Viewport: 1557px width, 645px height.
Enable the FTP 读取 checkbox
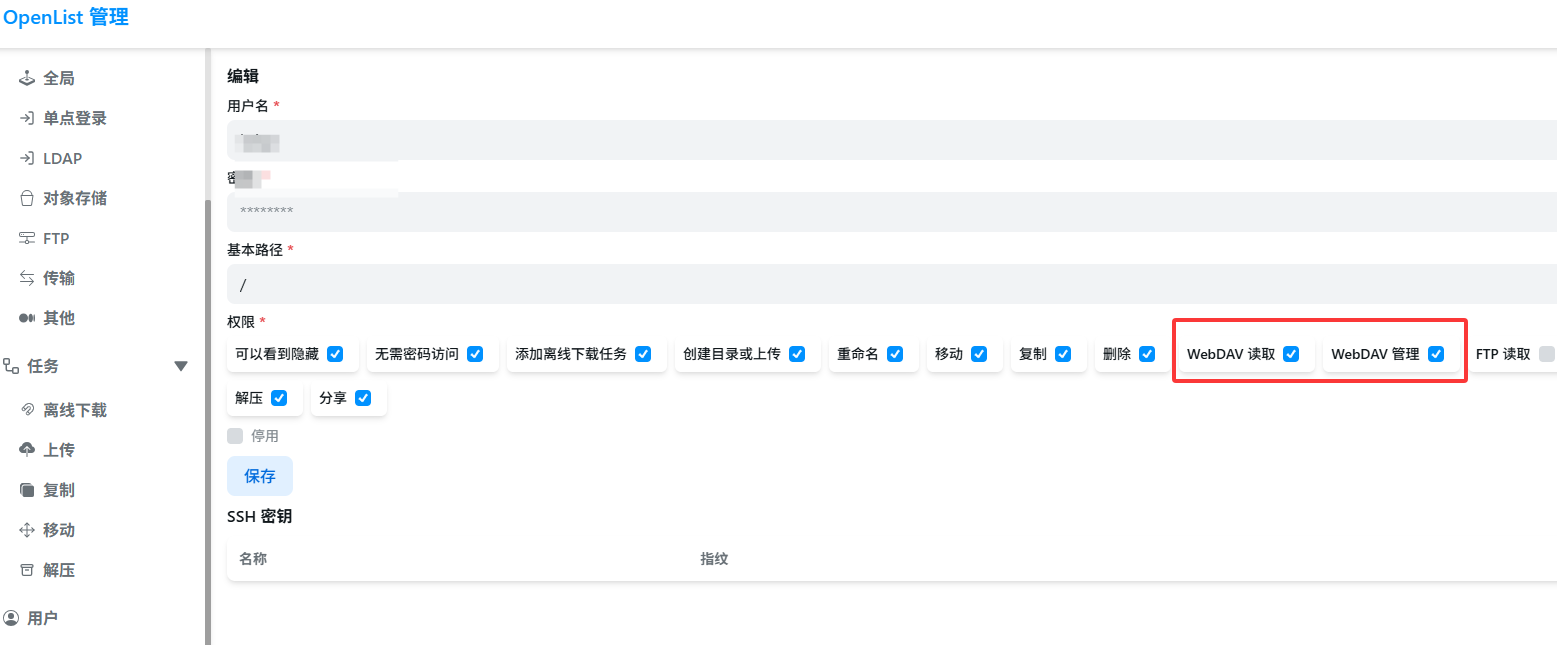[x=1547, y=353]
